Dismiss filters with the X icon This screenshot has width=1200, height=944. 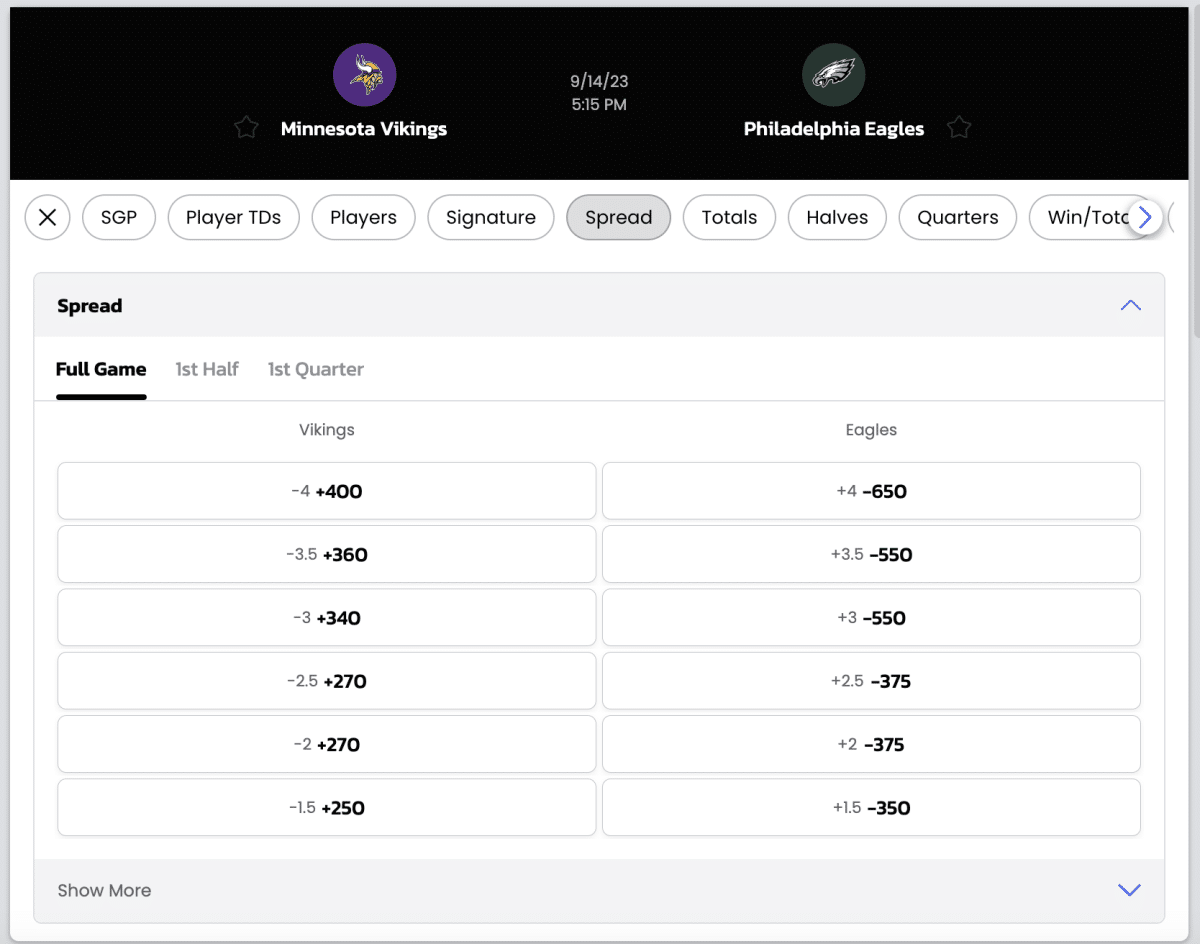click(x=47, y=217)
